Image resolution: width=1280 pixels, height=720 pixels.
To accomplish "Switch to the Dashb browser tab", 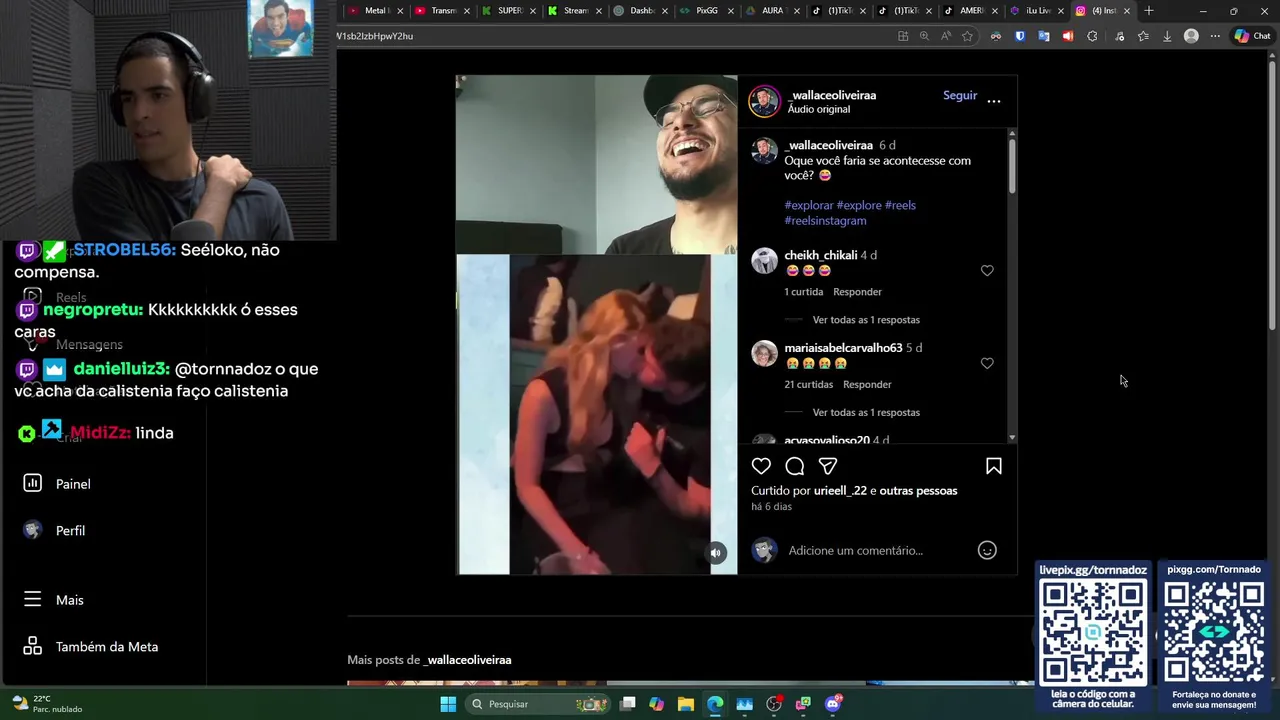I will [x=641, y=11].
